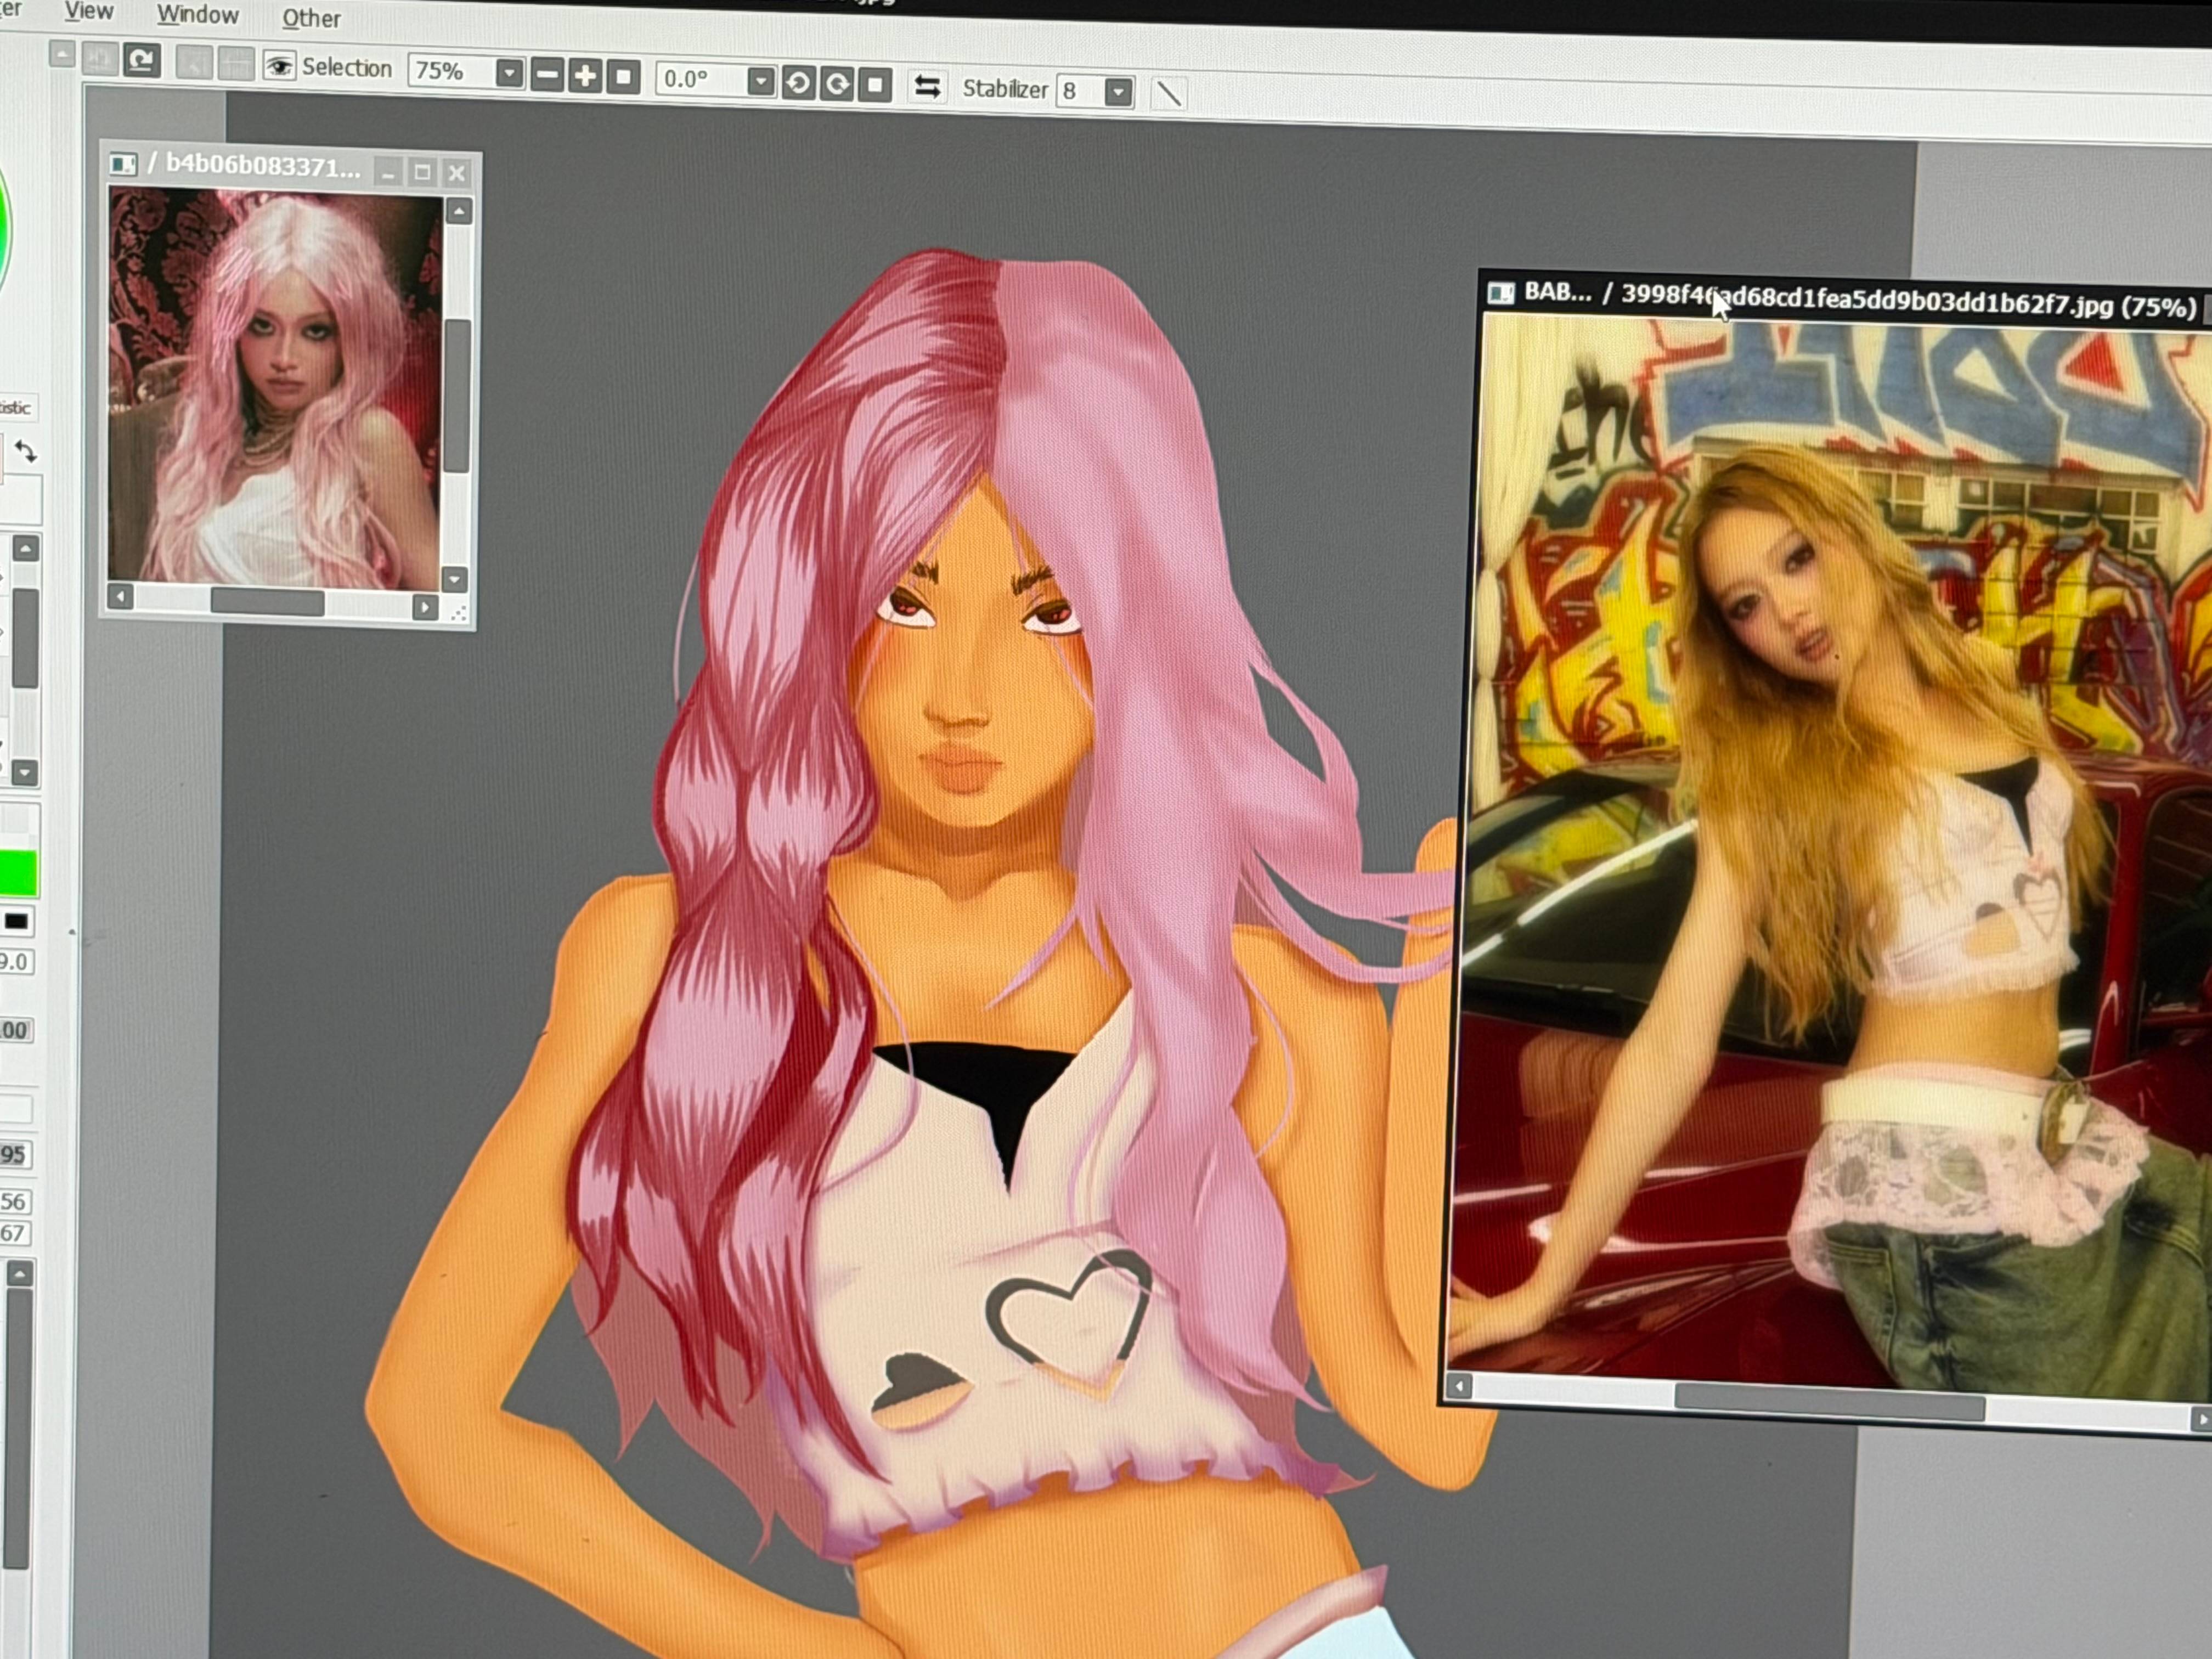This screenshot has height=1659, width=2212.
Task: Swap foreground and background colors arrow
Action: coord(26,453)
